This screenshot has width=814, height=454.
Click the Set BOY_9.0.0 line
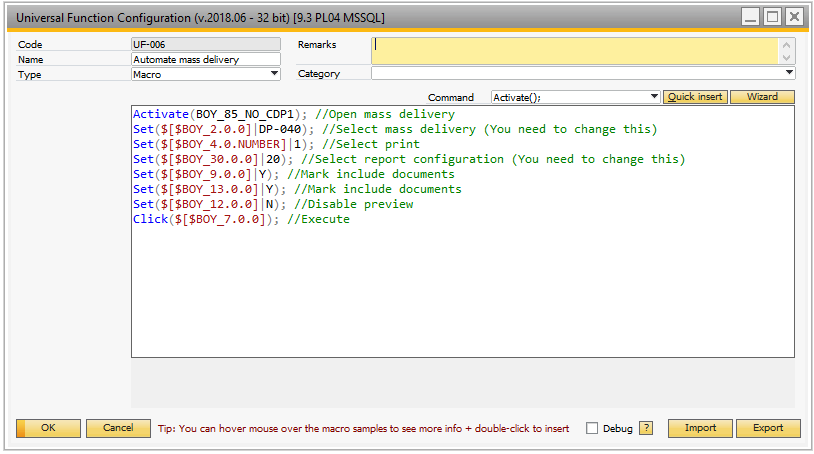coord(294,174)
